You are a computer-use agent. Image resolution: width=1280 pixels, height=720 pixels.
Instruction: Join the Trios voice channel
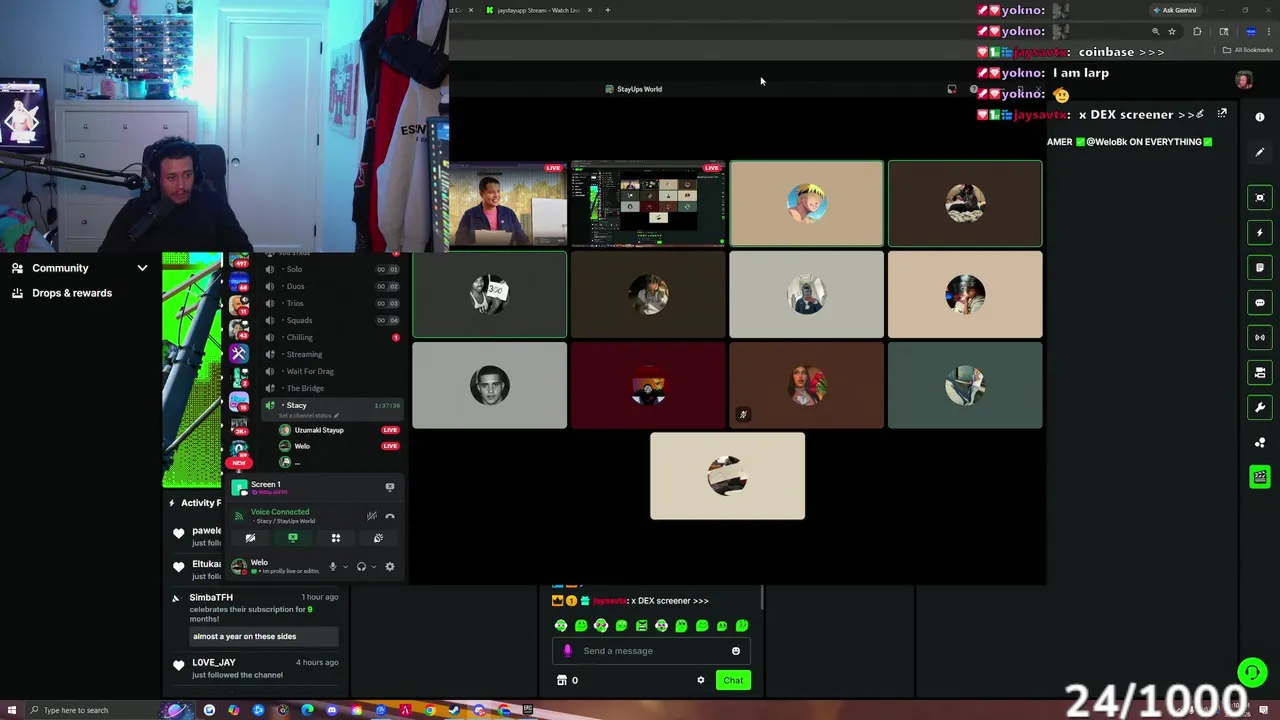332,303
